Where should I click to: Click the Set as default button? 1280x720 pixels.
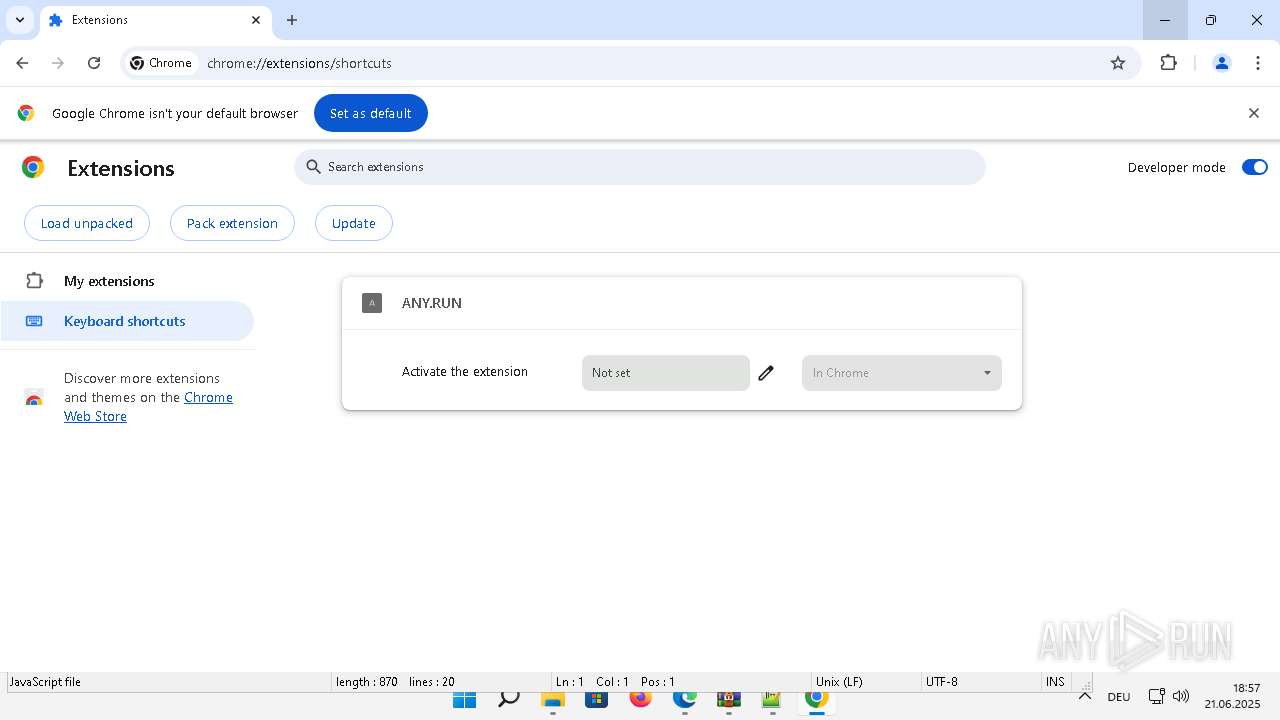pos(371,113)
